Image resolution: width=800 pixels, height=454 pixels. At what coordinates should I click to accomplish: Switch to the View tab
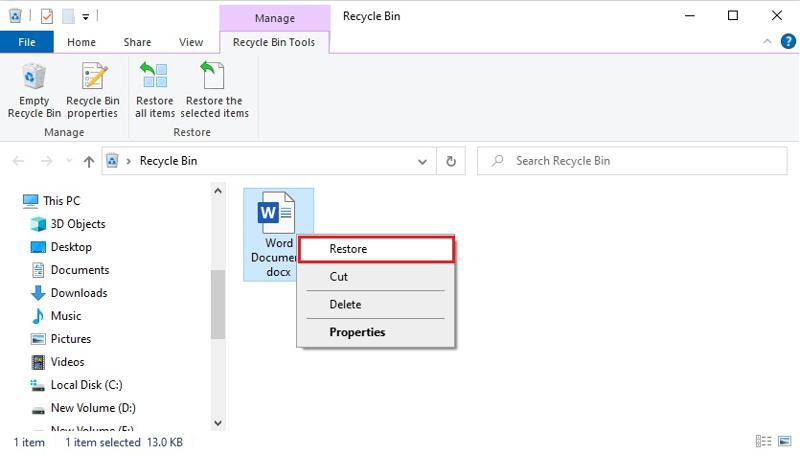pyautogui.click(x=191, y=42)
